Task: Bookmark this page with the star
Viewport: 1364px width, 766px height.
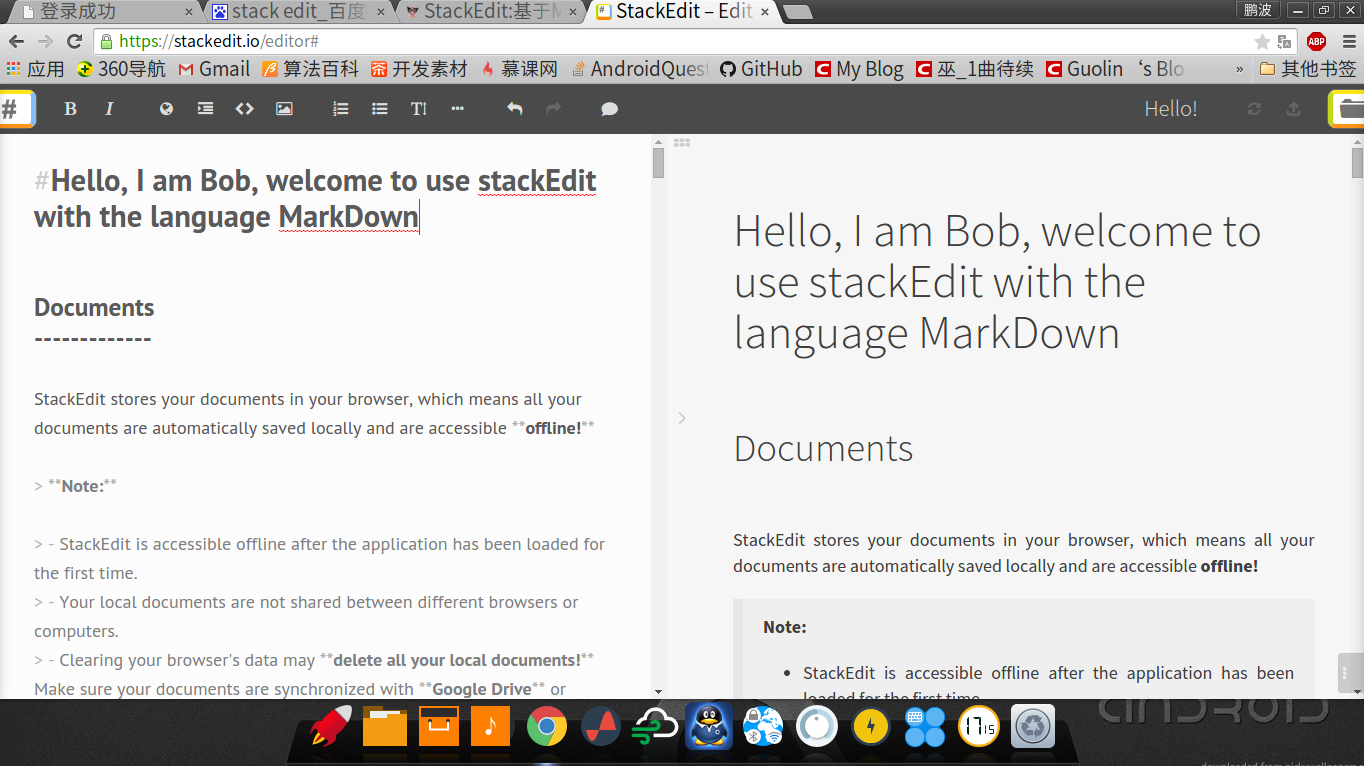Action: (x=1262, y=42)
